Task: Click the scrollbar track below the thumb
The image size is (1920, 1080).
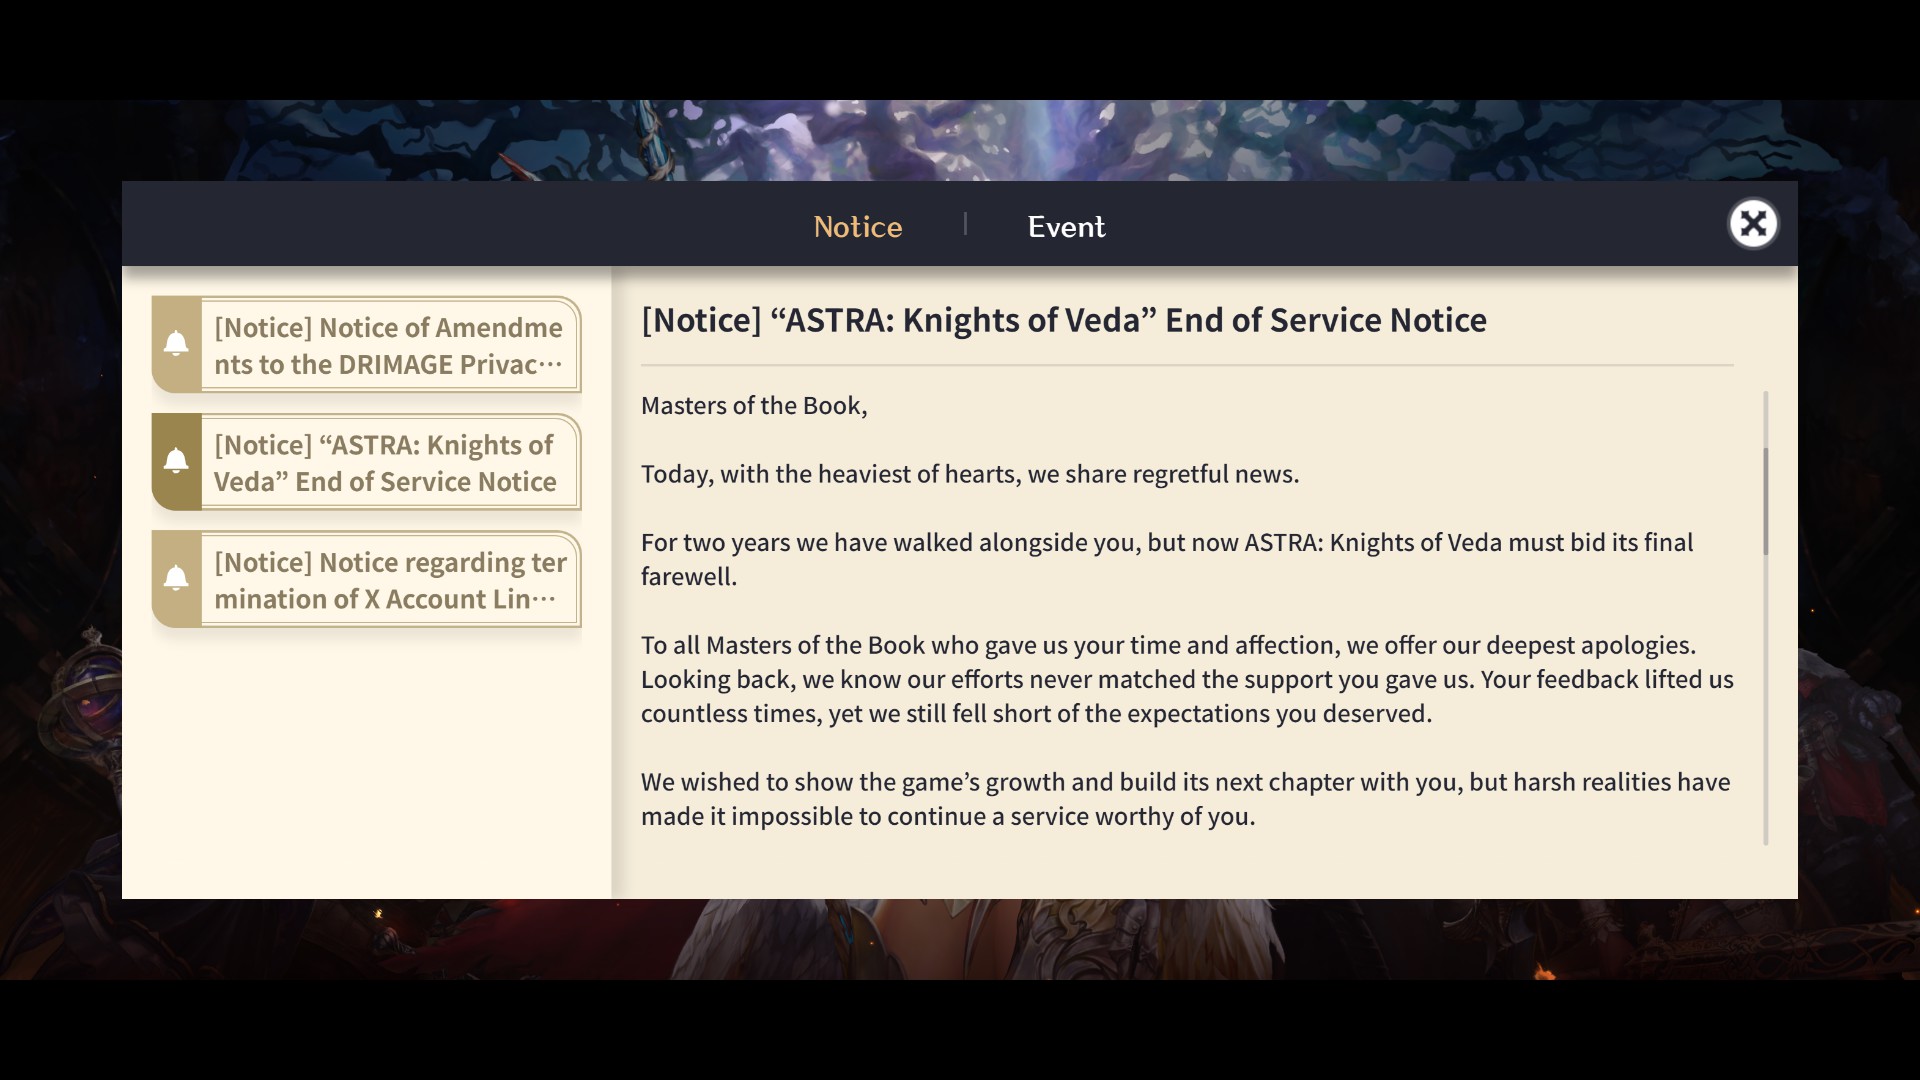Action: 1765,720
